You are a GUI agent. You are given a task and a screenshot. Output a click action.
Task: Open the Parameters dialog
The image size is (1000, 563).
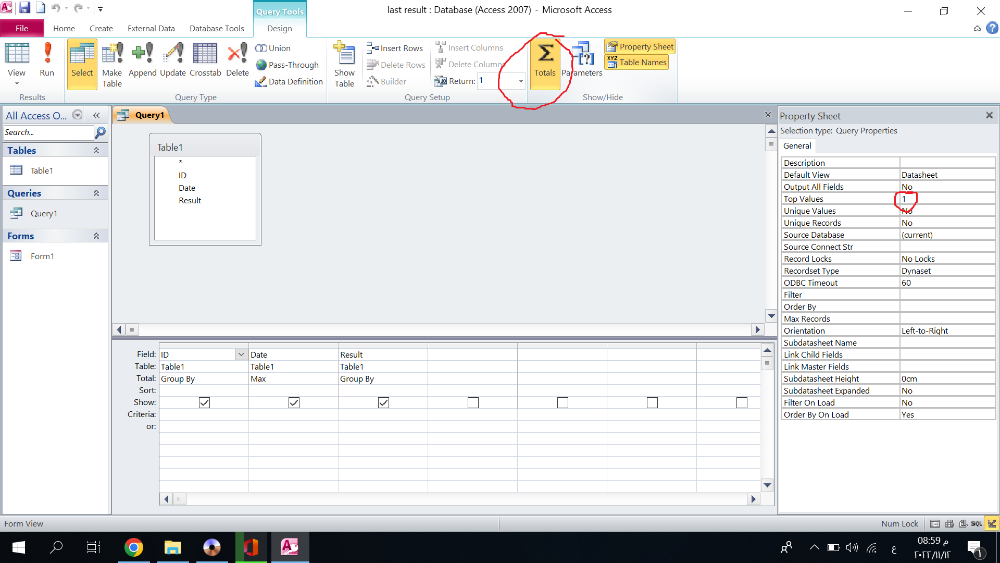(582, 60)
